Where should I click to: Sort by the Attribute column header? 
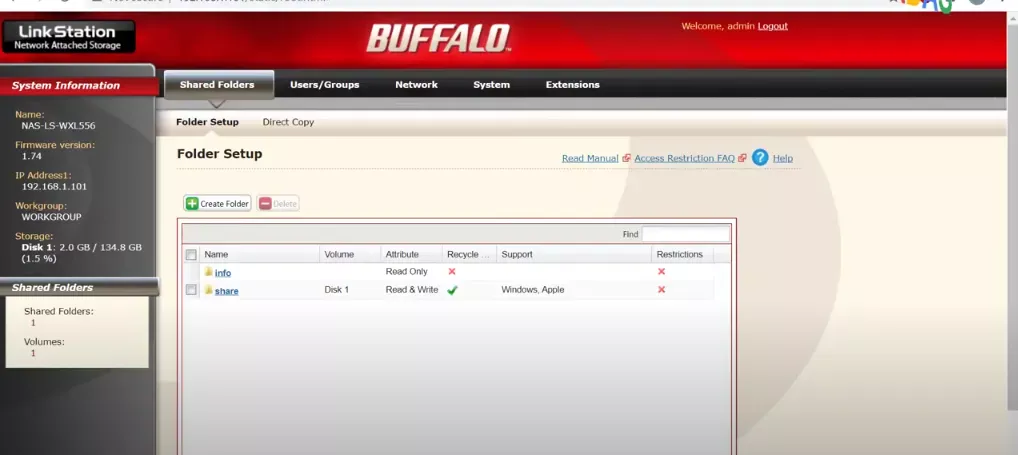pos(412,254)
